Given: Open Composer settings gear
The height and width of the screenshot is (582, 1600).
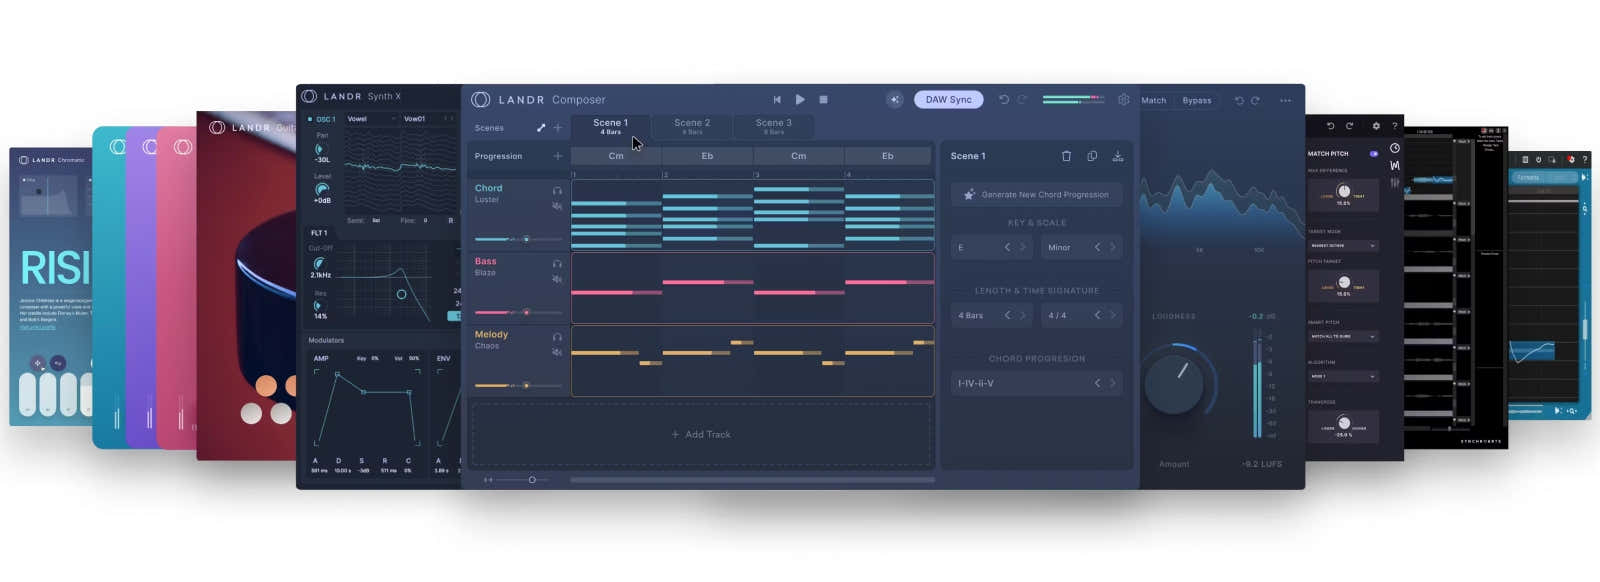Looking at the screenshot, I should (1124, 100).
